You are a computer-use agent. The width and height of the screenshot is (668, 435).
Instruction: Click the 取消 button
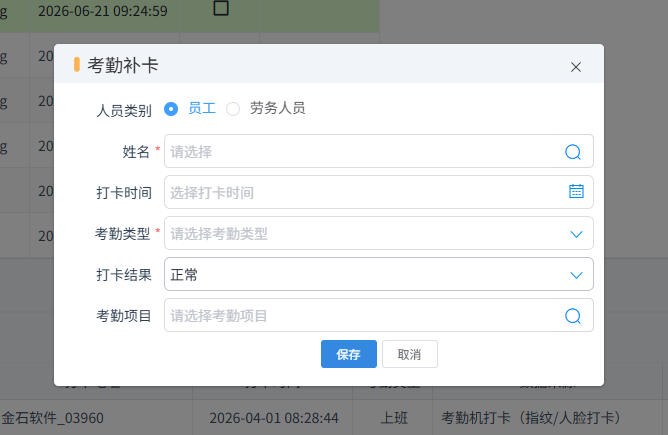tap(410, 354)
